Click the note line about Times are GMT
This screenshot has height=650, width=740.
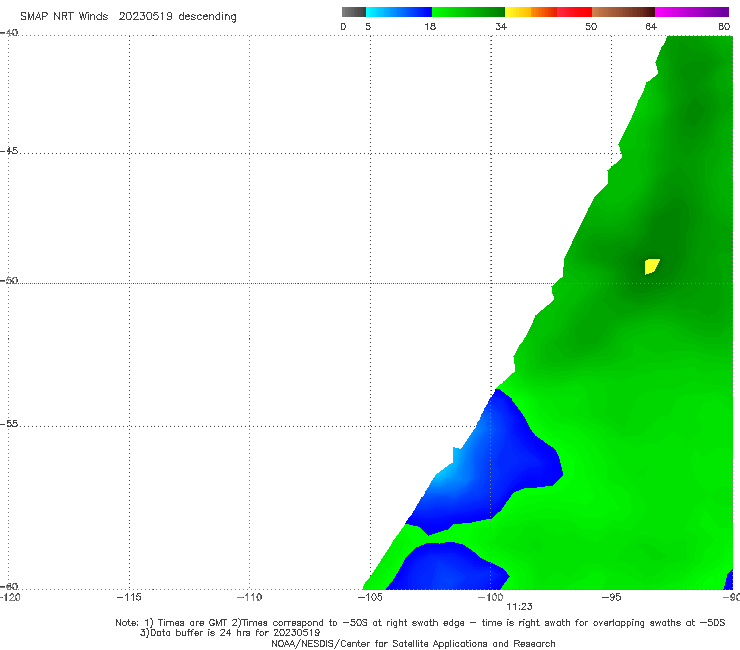420,623
